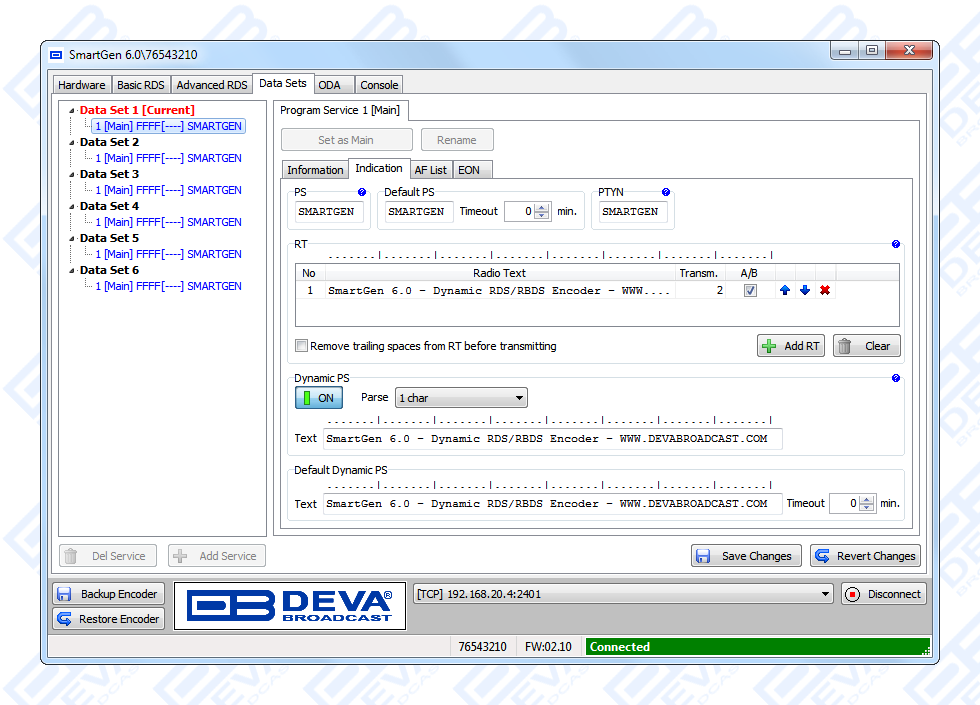980x705 pixels.
Task: Open help icon in Dynamic PS section
Action: (x=895, y=378)
